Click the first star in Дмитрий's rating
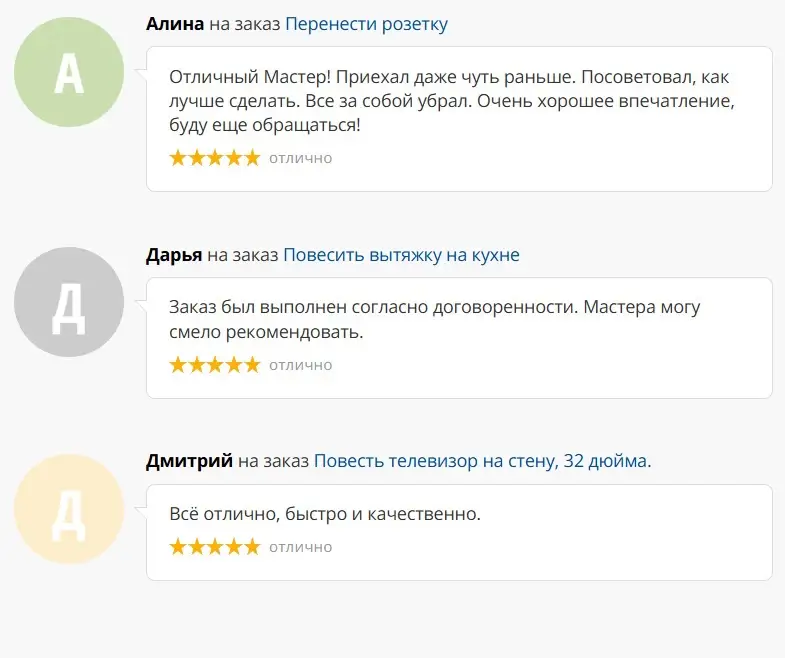Image resolution: width=785 pixels, height=658 pixels. (x=178, y=547)
